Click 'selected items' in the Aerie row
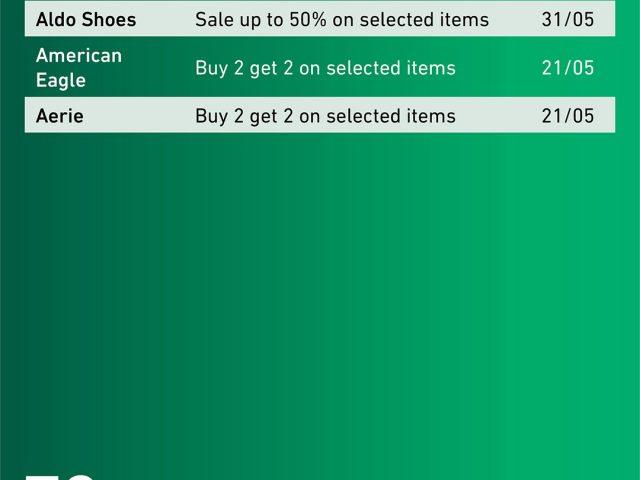This screenshot has width=640, height=480. [391, 116]
